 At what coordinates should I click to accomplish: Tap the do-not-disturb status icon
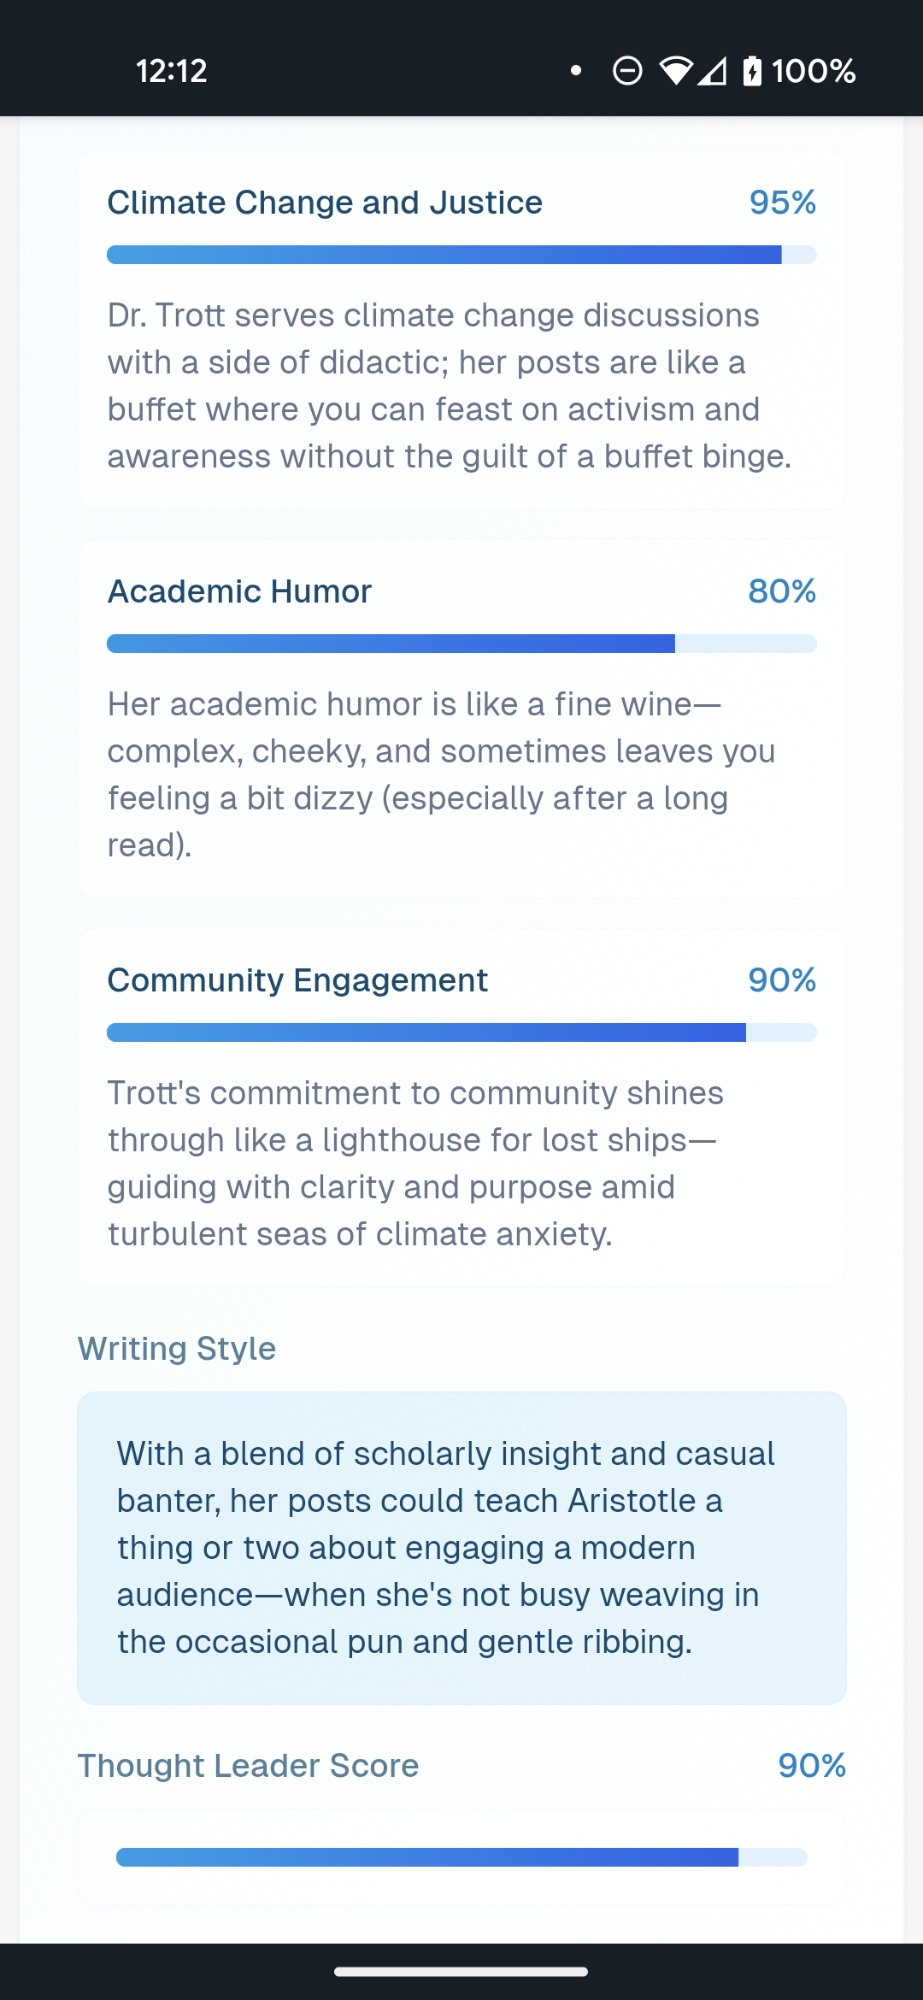(627, 71)
